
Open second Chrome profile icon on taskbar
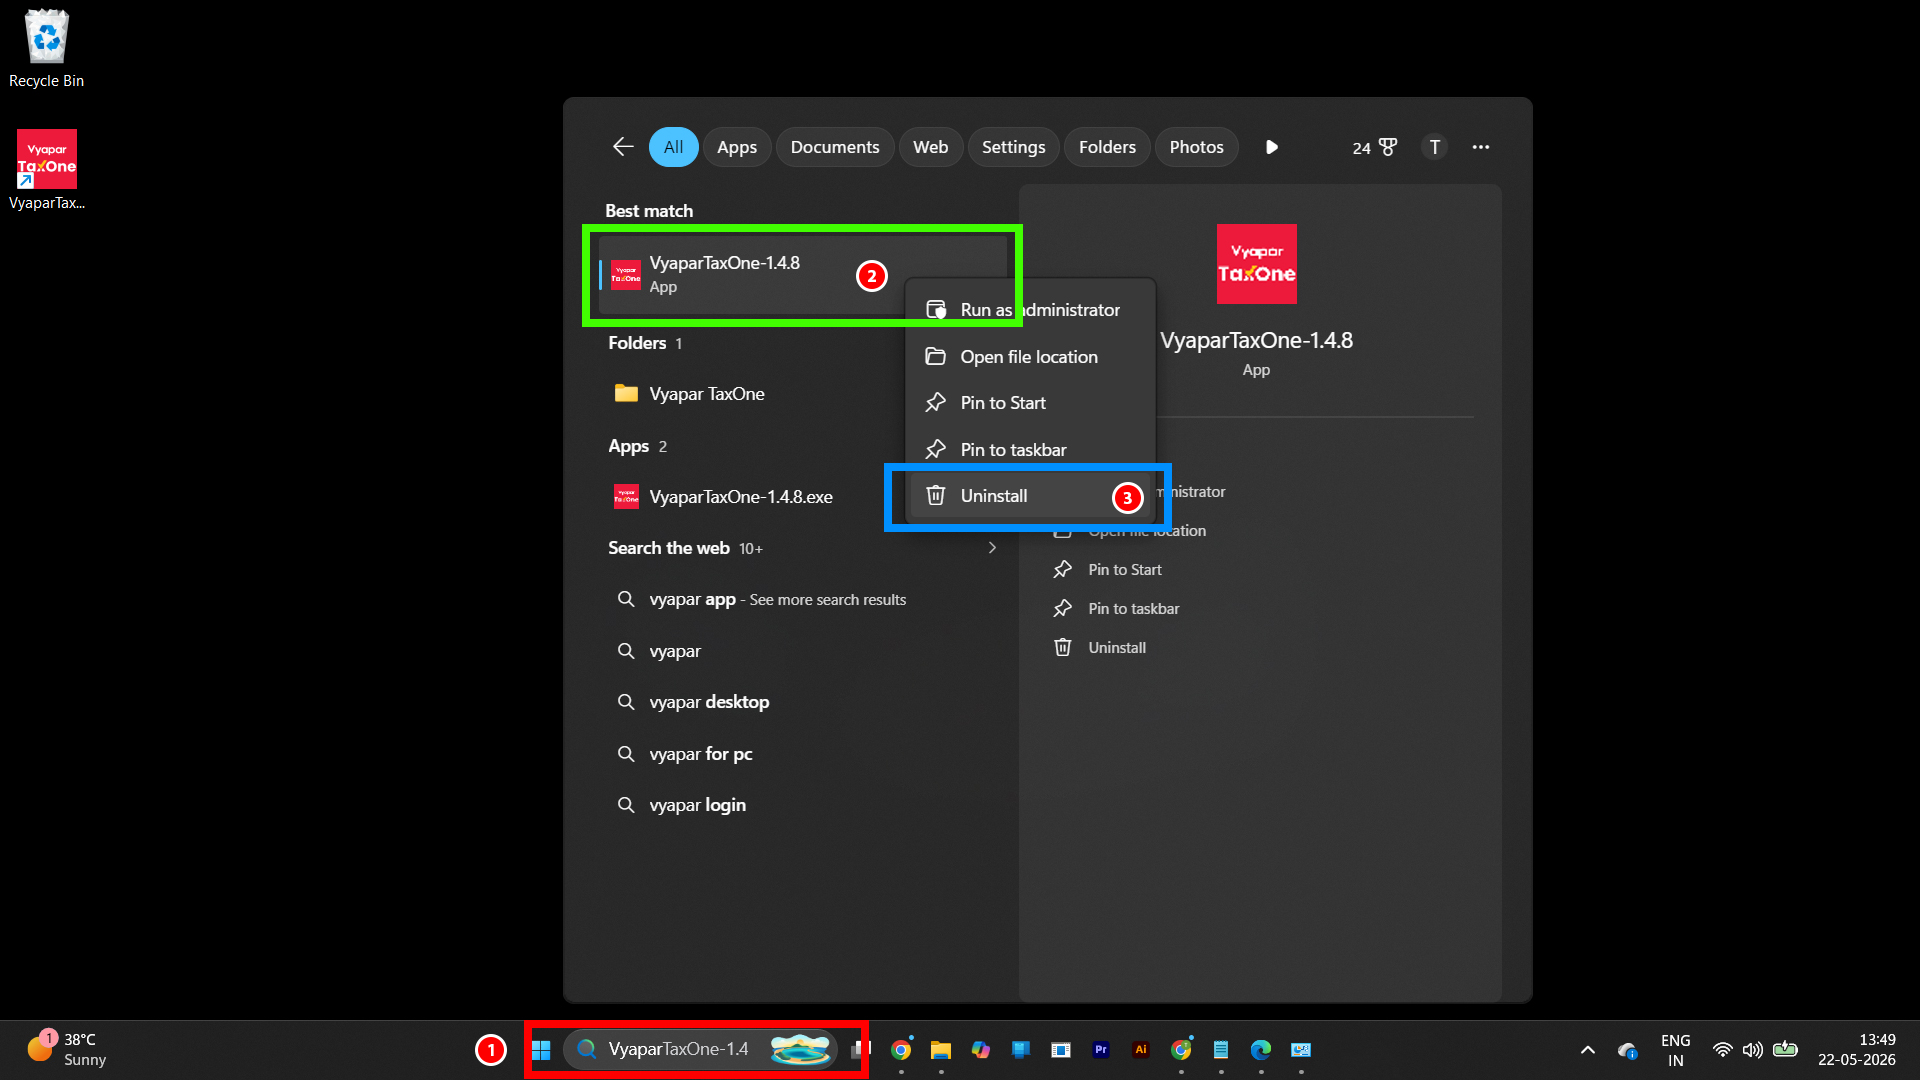pos(1181,1050)
